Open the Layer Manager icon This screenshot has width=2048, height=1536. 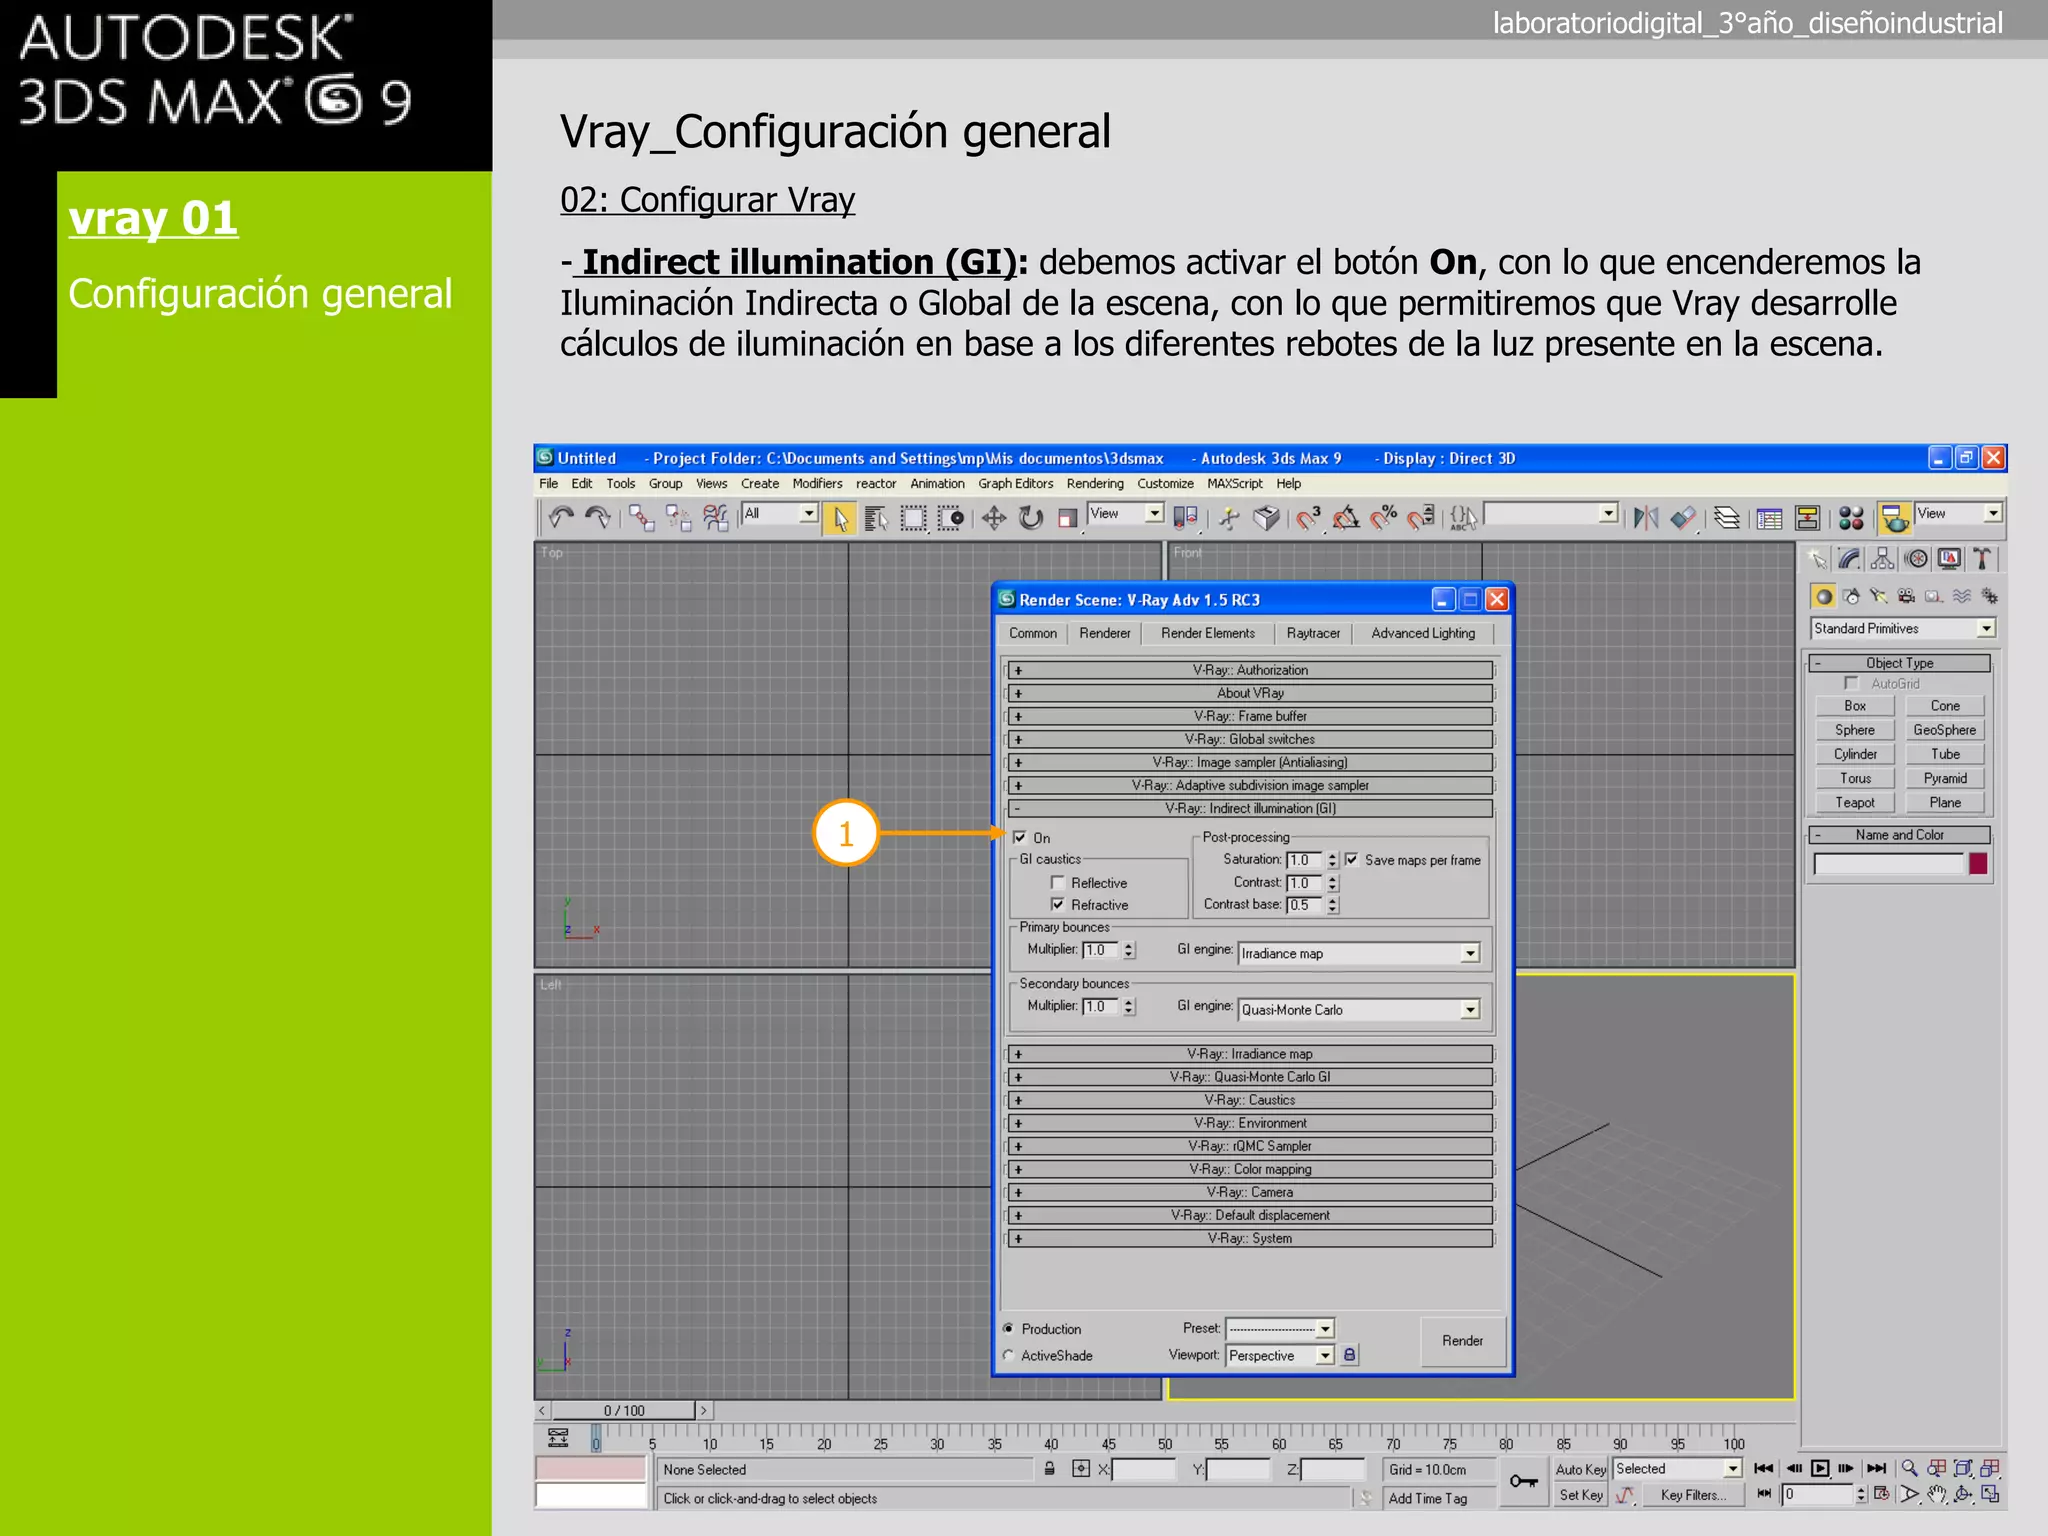[x=1727, y=517]
